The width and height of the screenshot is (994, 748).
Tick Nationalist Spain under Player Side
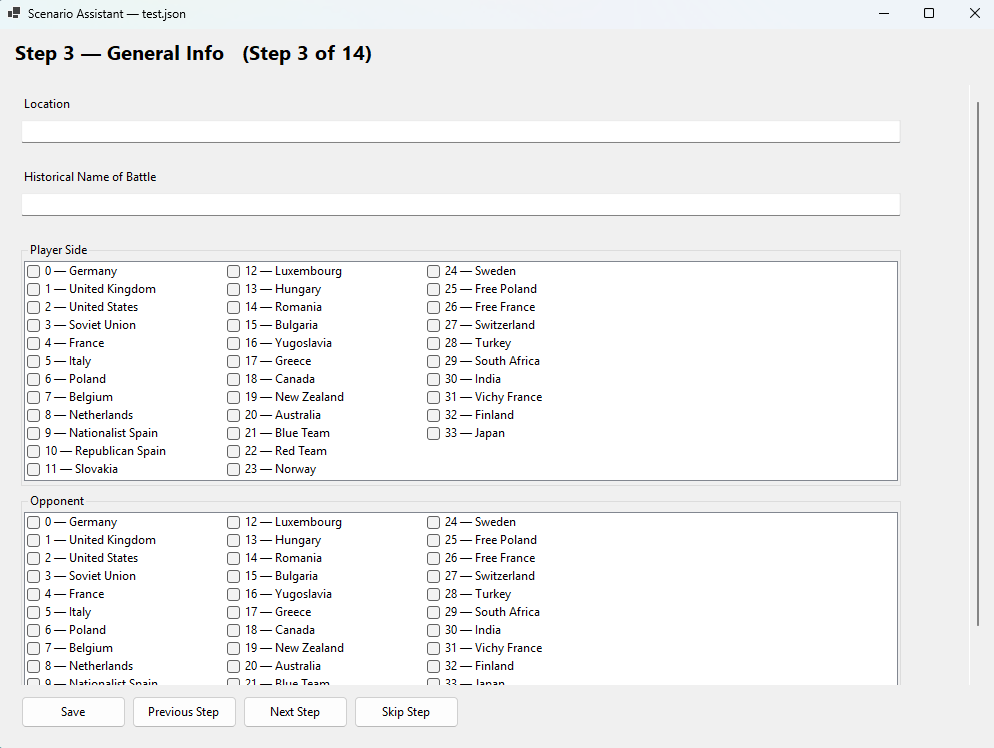pyautogui.click(x=34, y=434)
